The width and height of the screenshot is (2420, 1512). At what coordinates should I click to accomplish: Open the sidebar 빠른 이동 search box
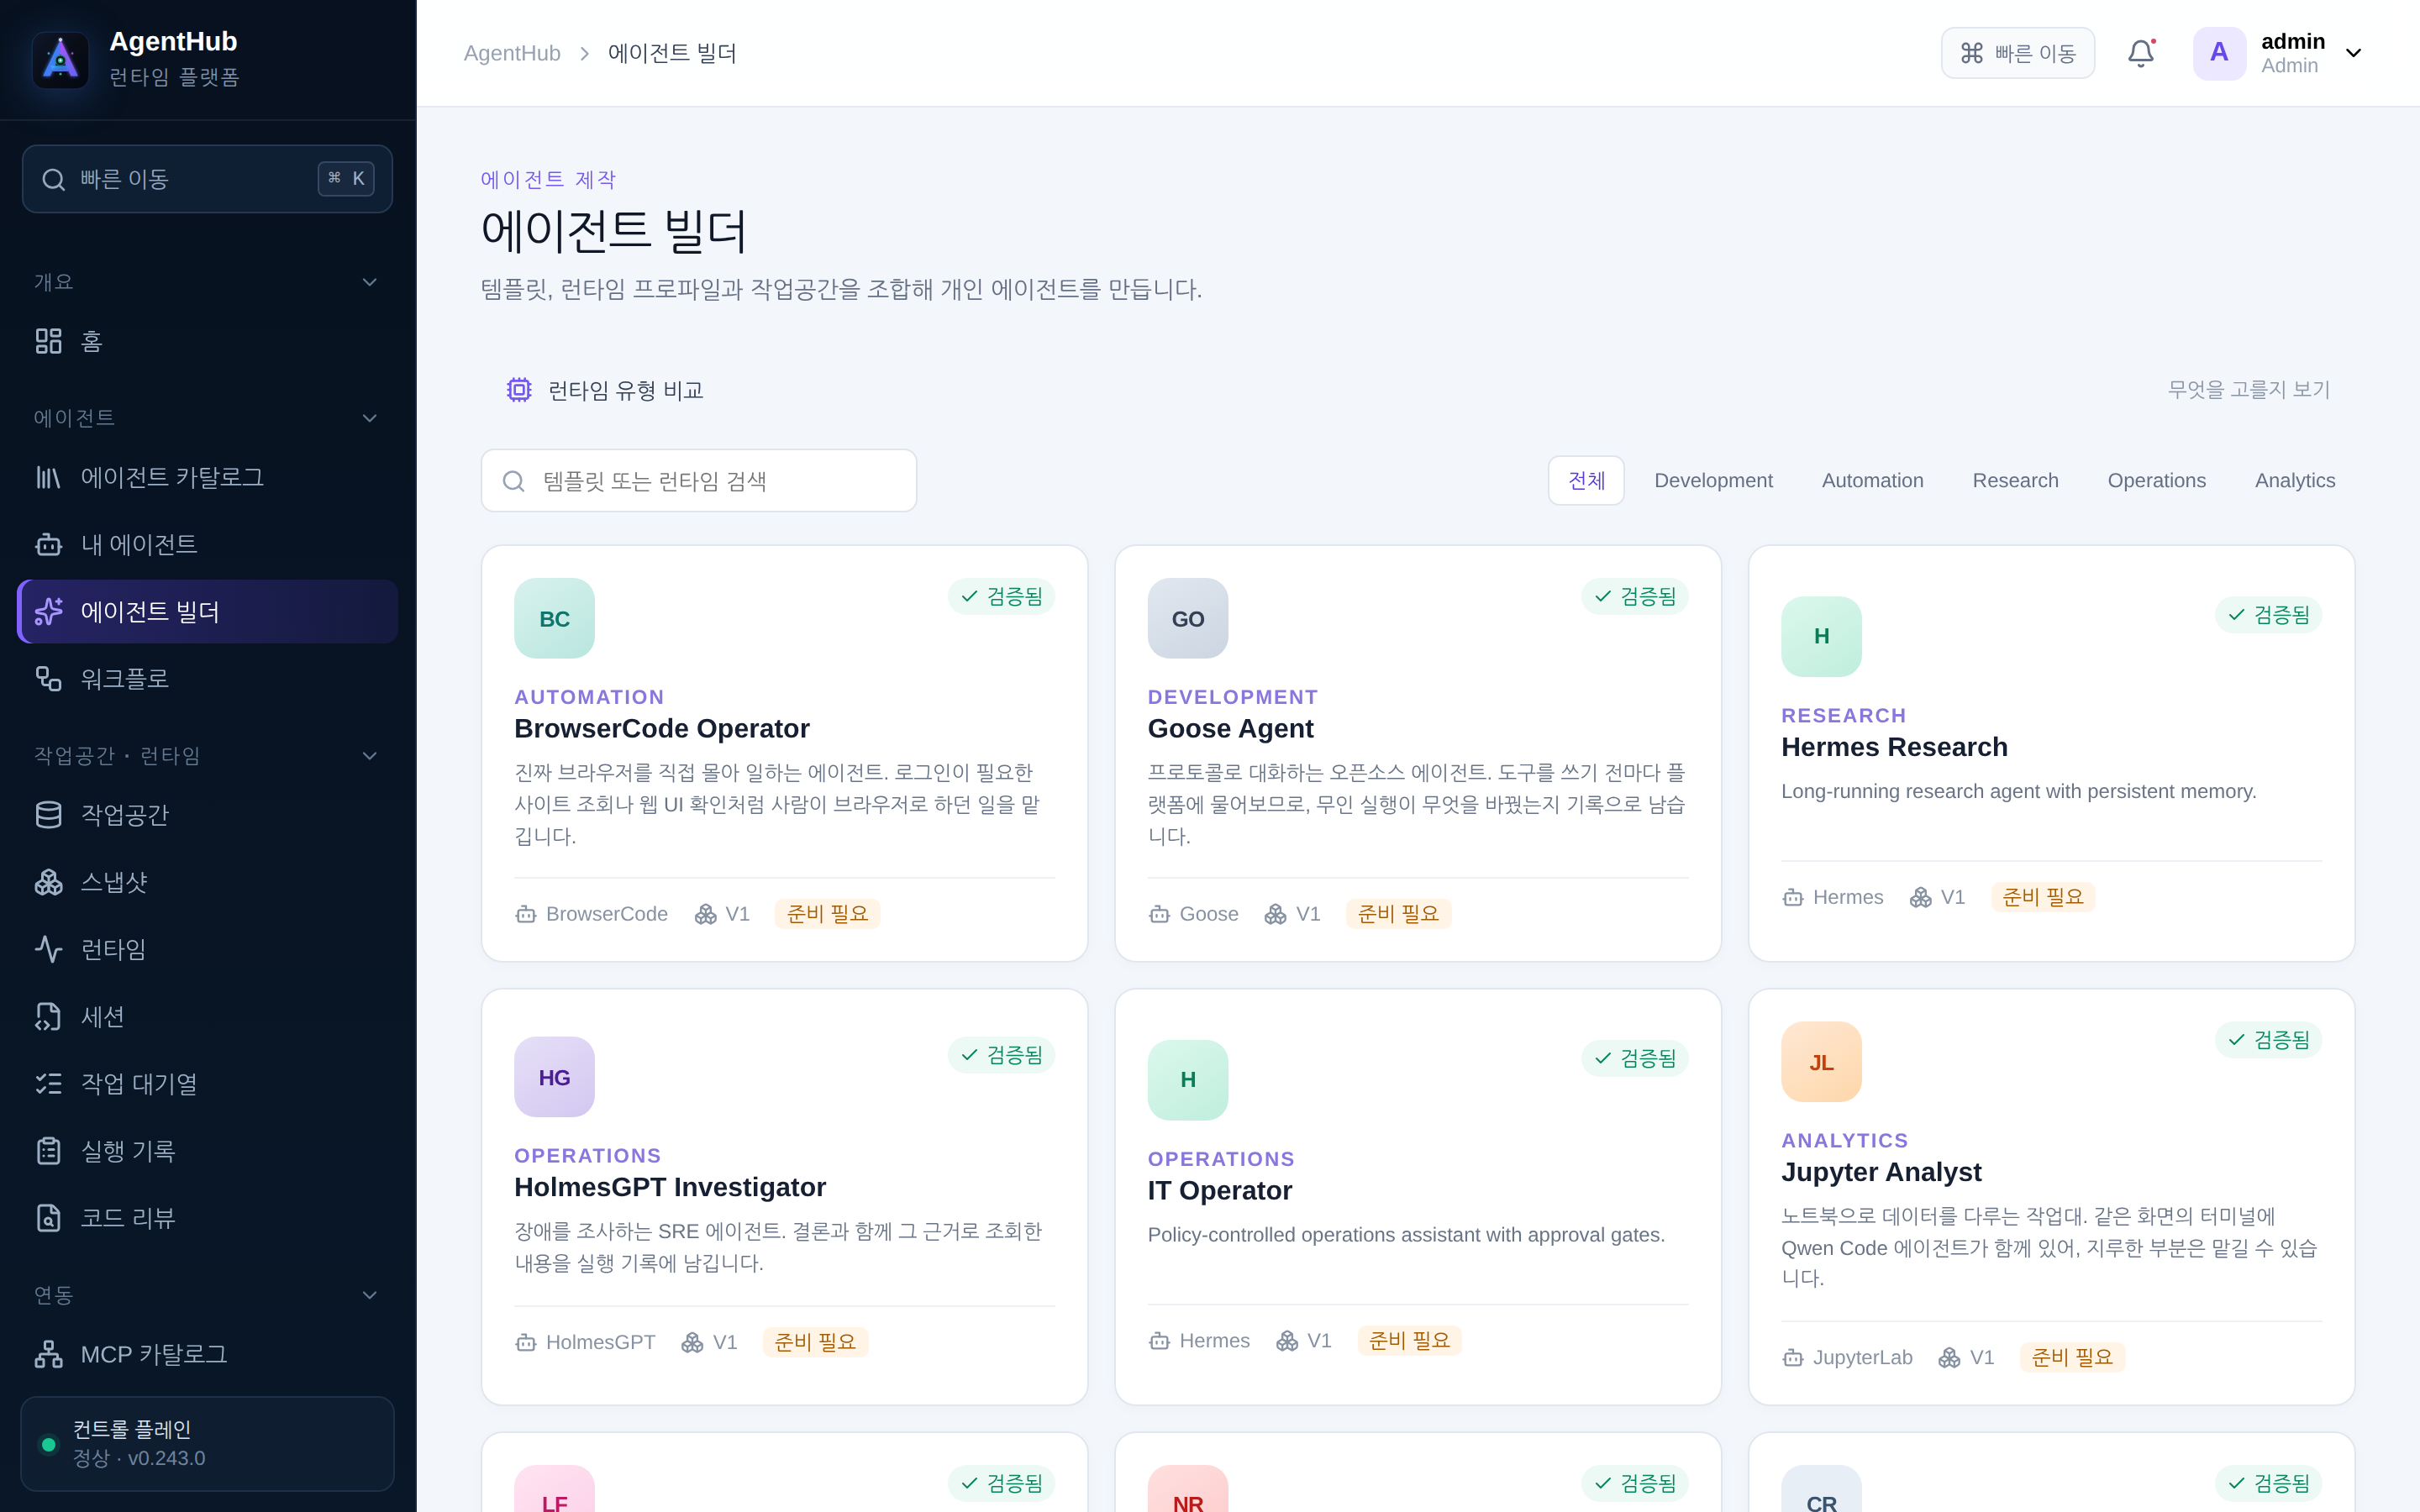[207, 179]
